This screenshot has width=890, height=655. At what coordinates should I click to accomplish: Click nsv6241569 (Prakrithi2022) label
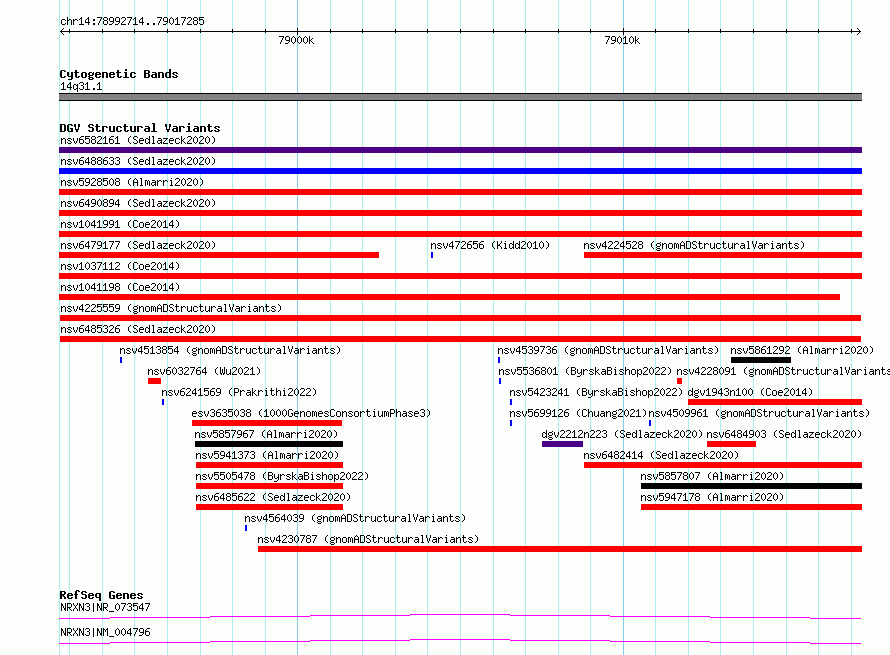(x=239, y=392)
